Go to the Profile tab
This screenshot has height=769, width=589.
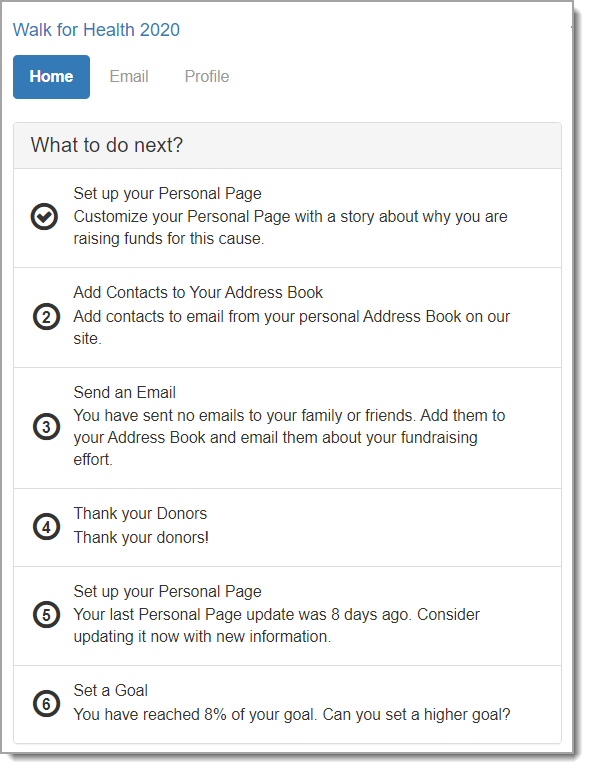pyautogui.click(x=207, y=77)
